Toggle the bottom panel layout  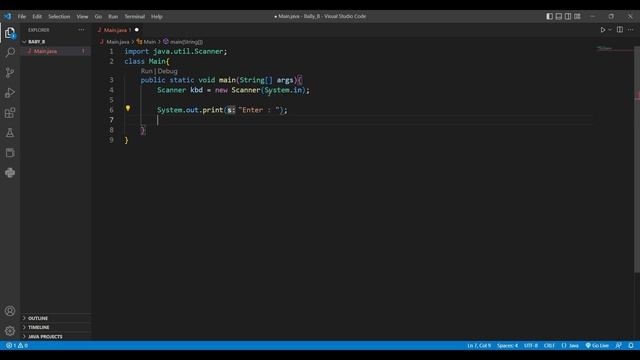pos(559,16)
